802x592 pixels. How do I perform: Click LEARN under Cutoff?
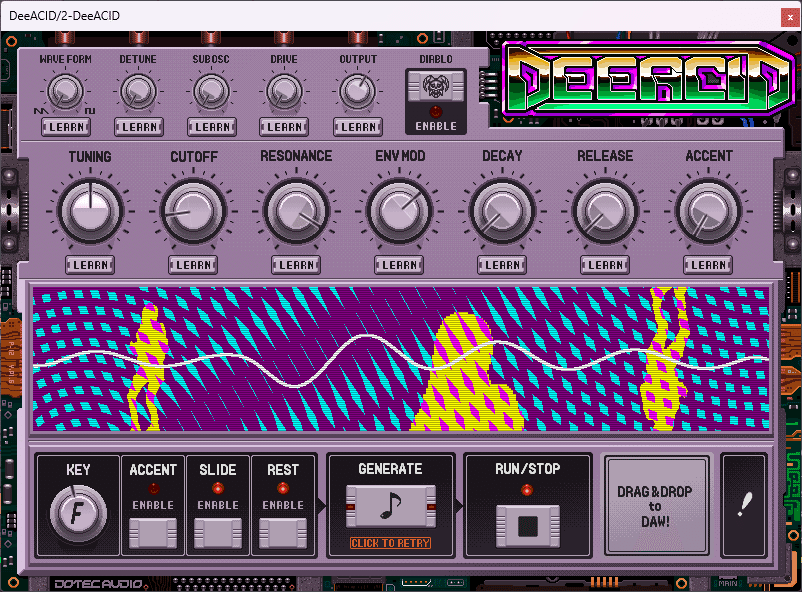[x=193, y=265]
